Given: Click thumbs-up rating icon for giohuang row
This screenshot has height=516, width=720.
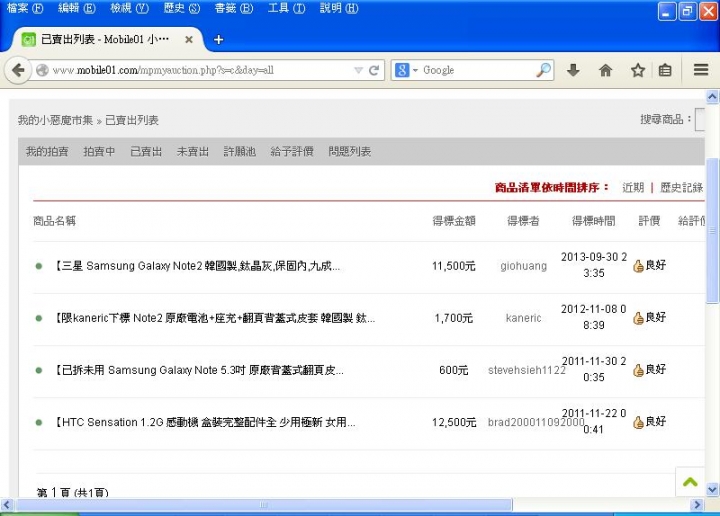Looking at the screenshot, I should 638,266.
